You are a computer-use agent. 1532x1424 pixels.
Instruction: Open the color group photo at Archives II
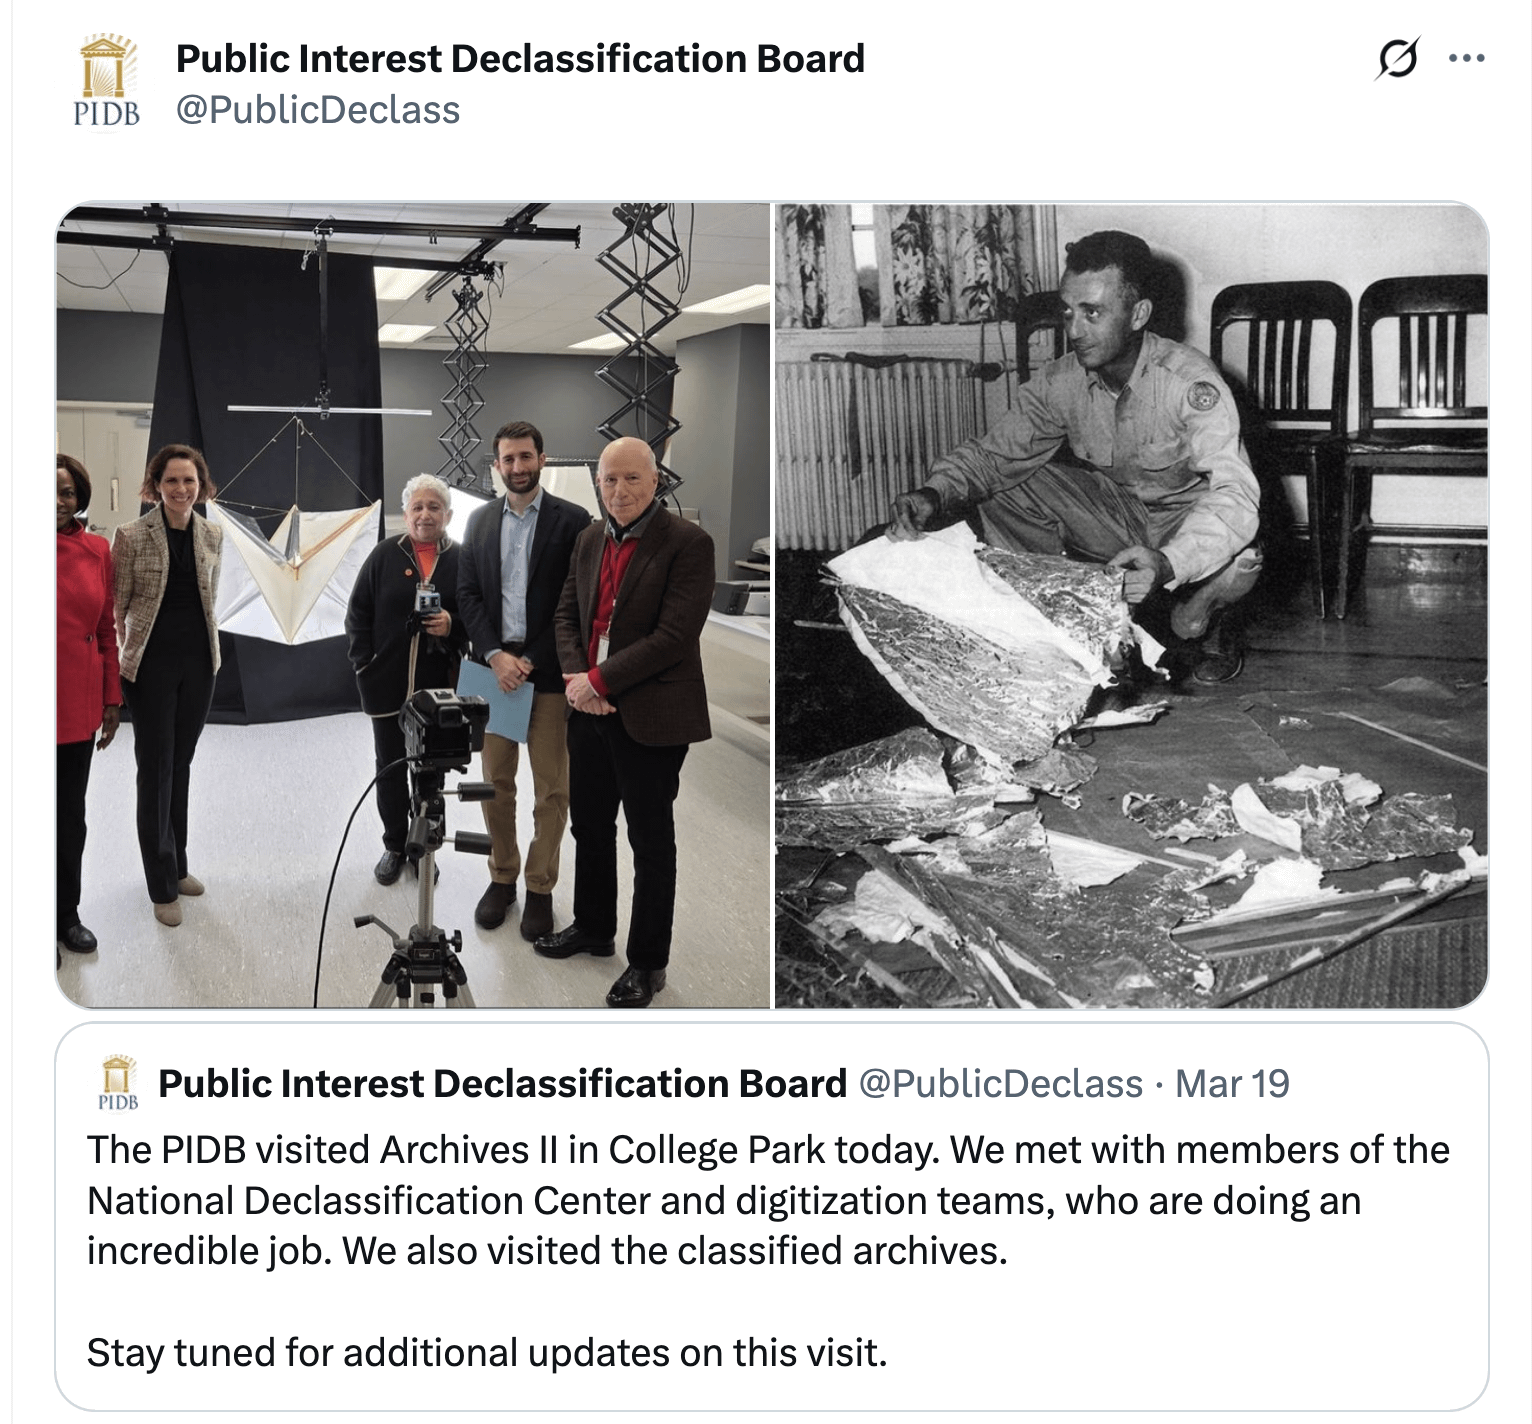[413, 605]
